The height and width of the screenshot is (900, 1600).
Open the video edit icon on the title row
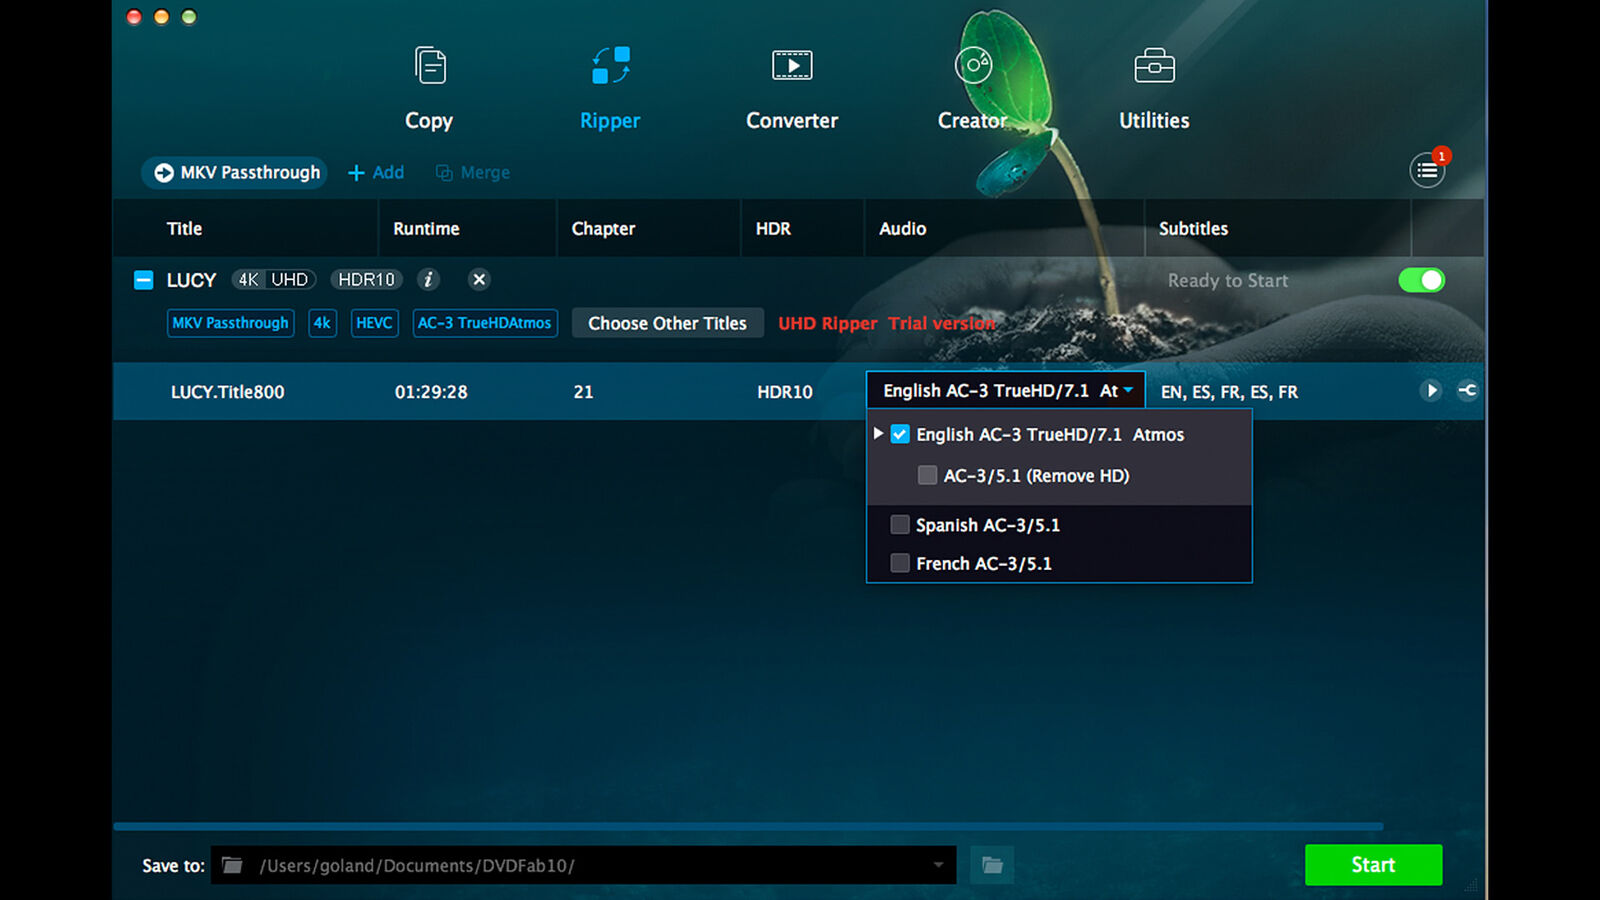click(x=1467, y=391)
